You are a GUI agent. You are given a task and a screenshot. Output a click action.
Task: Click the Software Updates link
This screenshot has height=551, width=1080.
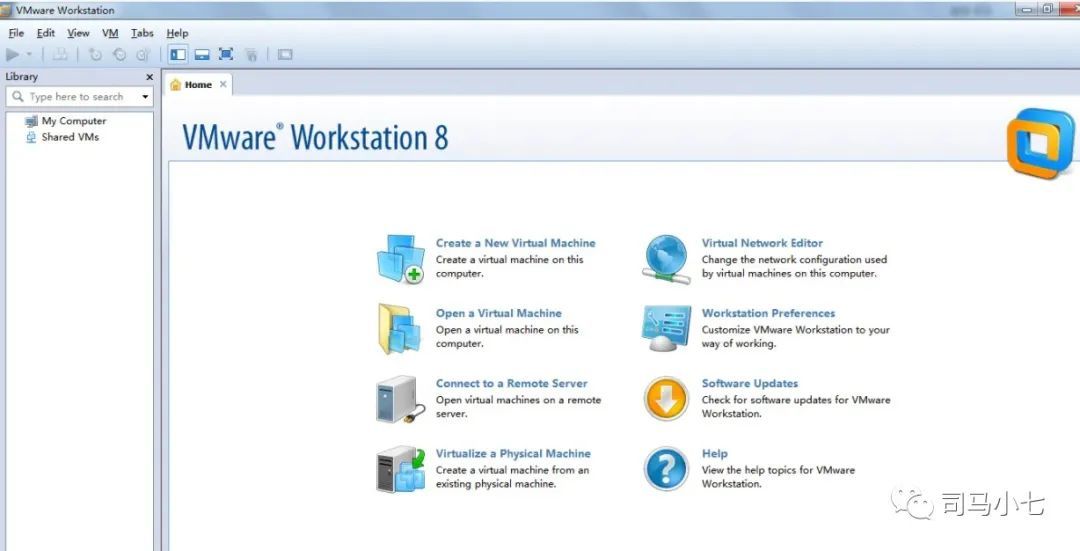tap(749, 384)
